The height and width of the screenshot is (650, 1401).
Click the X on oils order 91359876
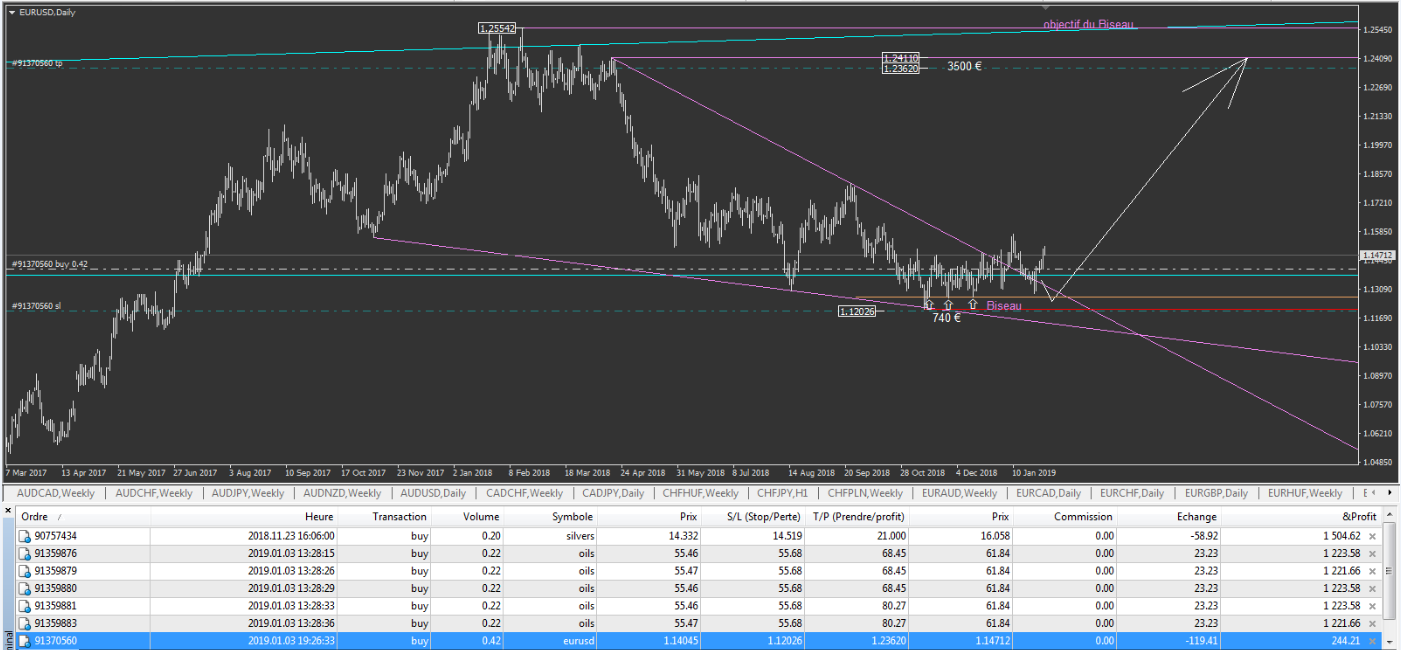click(x=1372, y=553)
